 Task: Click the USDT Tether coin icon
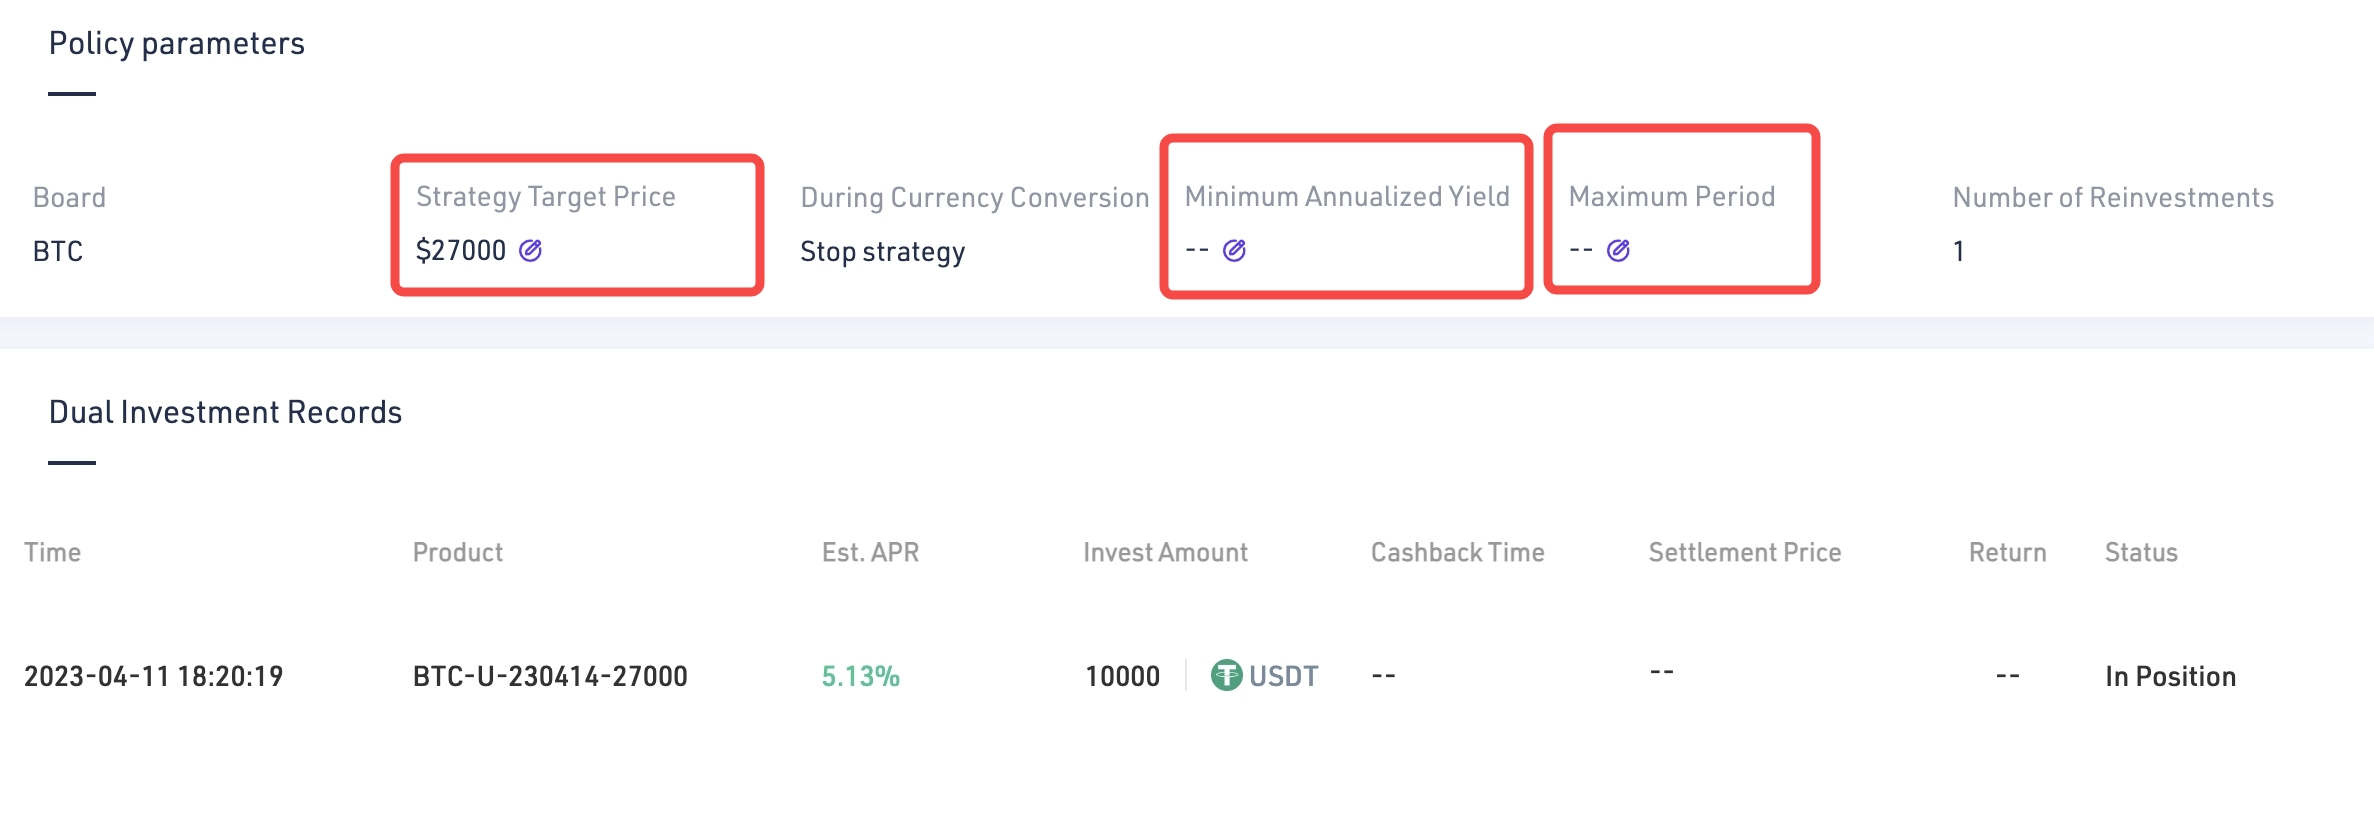1226,676
